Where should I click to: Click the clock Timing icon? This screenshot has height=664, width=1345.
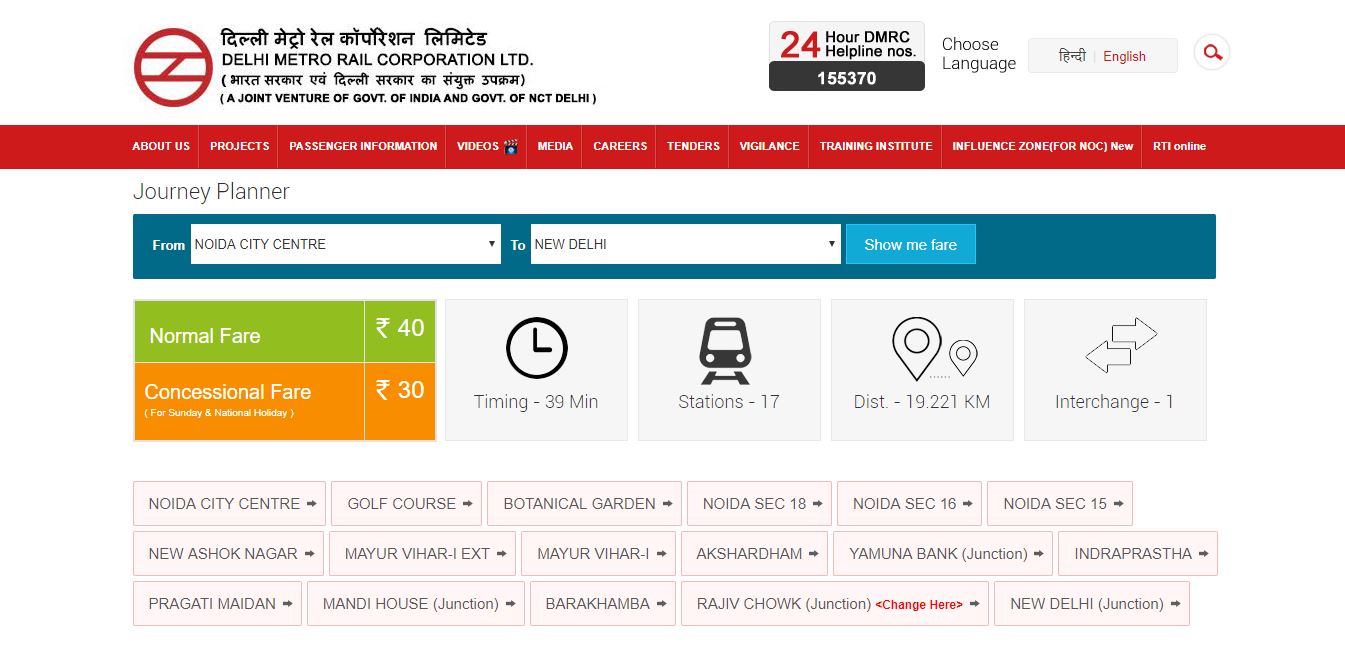[536, 348]
